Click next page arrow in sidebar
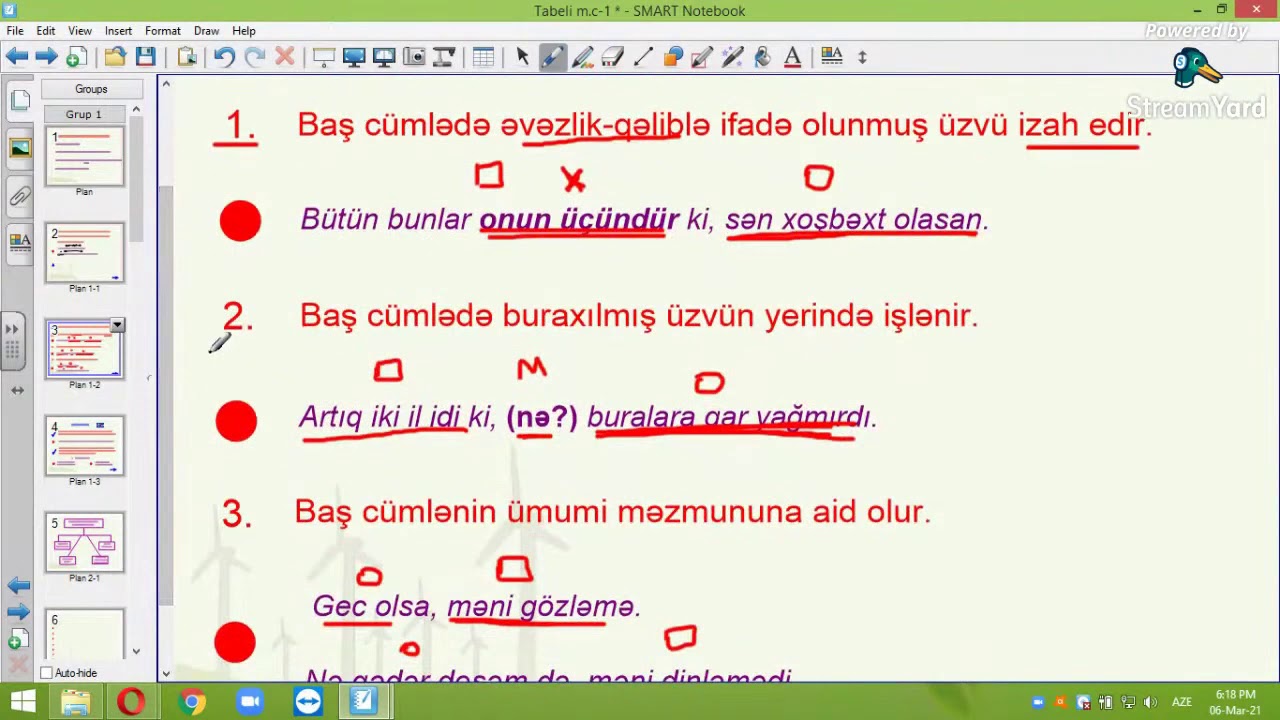Image resolution: width=1280 pixels, height=720 pixels. point(18,612)
